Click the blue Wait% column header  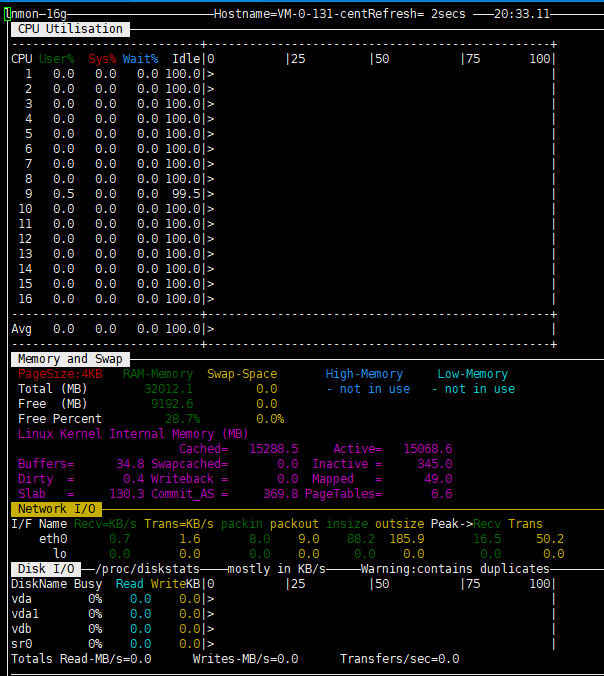140,59
